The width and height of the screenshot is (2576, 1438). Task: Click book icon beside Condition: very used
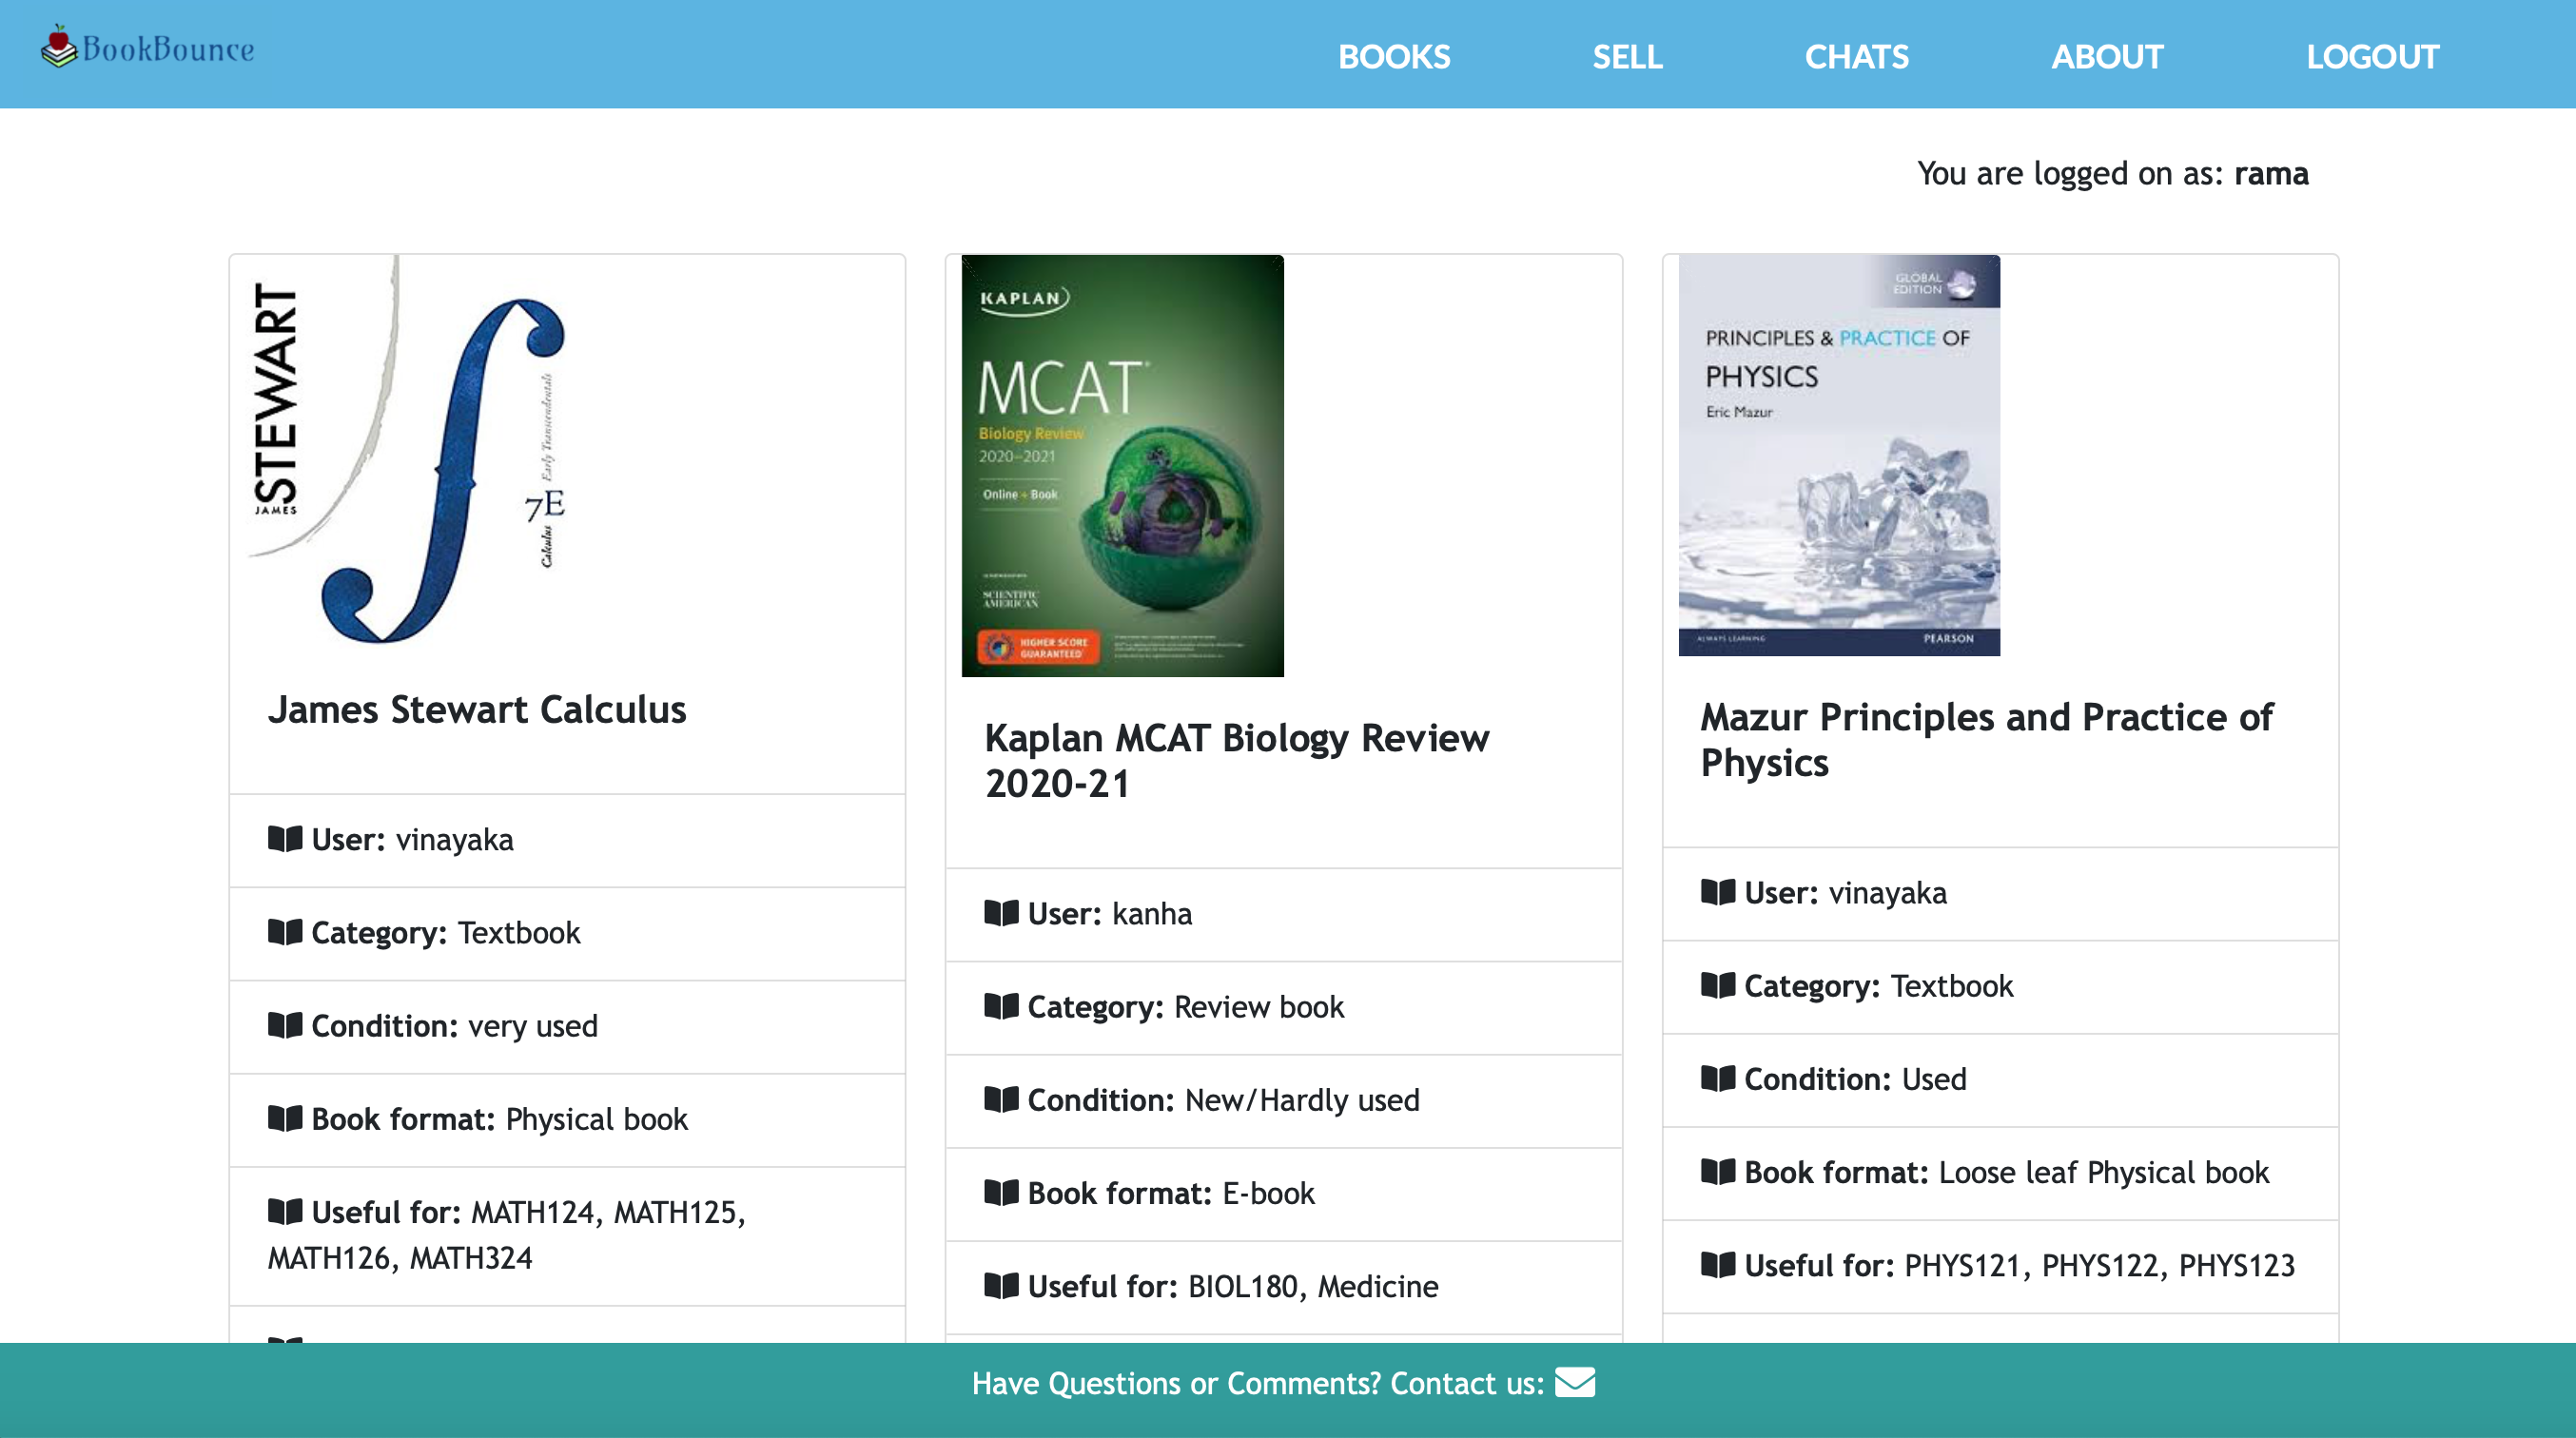(x=285, y=1025)
